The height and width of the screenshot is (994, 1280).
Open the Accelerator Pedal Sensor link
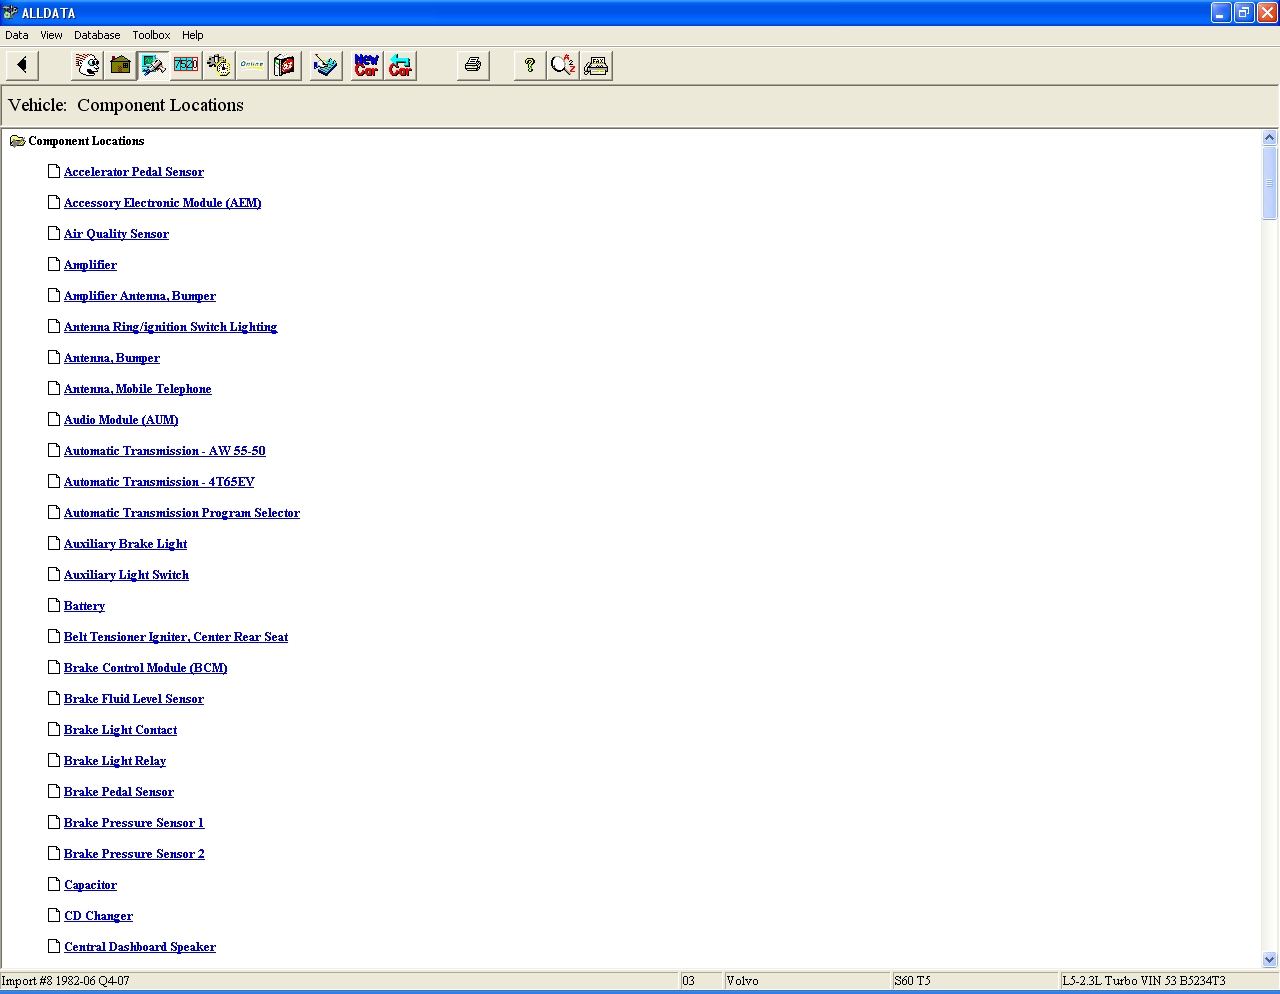(134, 172)
